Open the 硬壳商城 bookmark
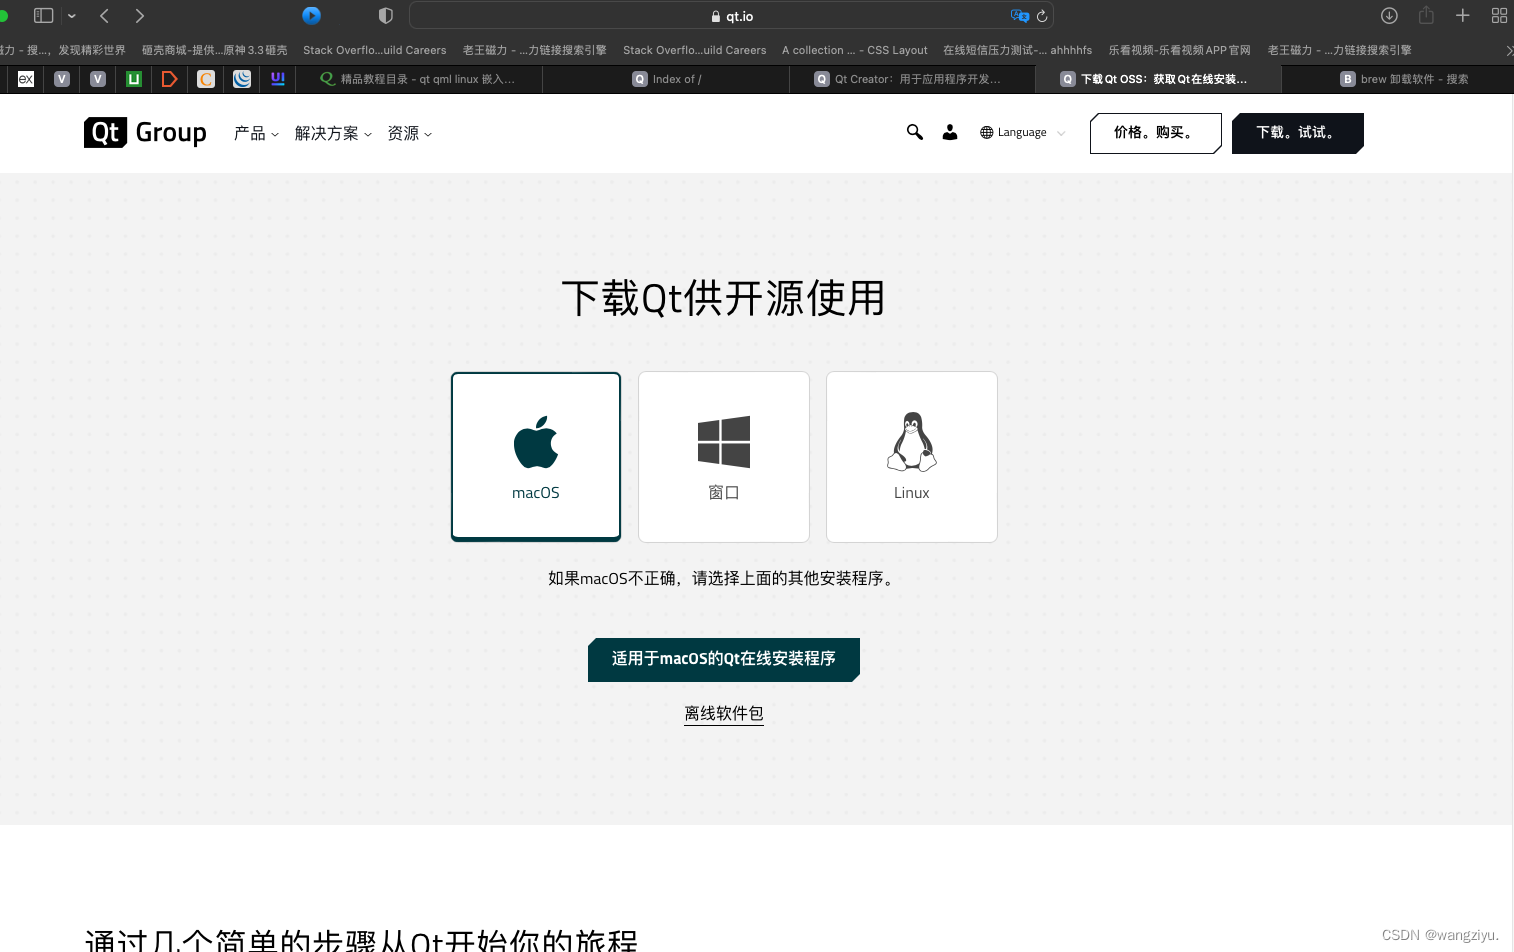This screenshot has width=1514, height=952. tap(215, 50)
